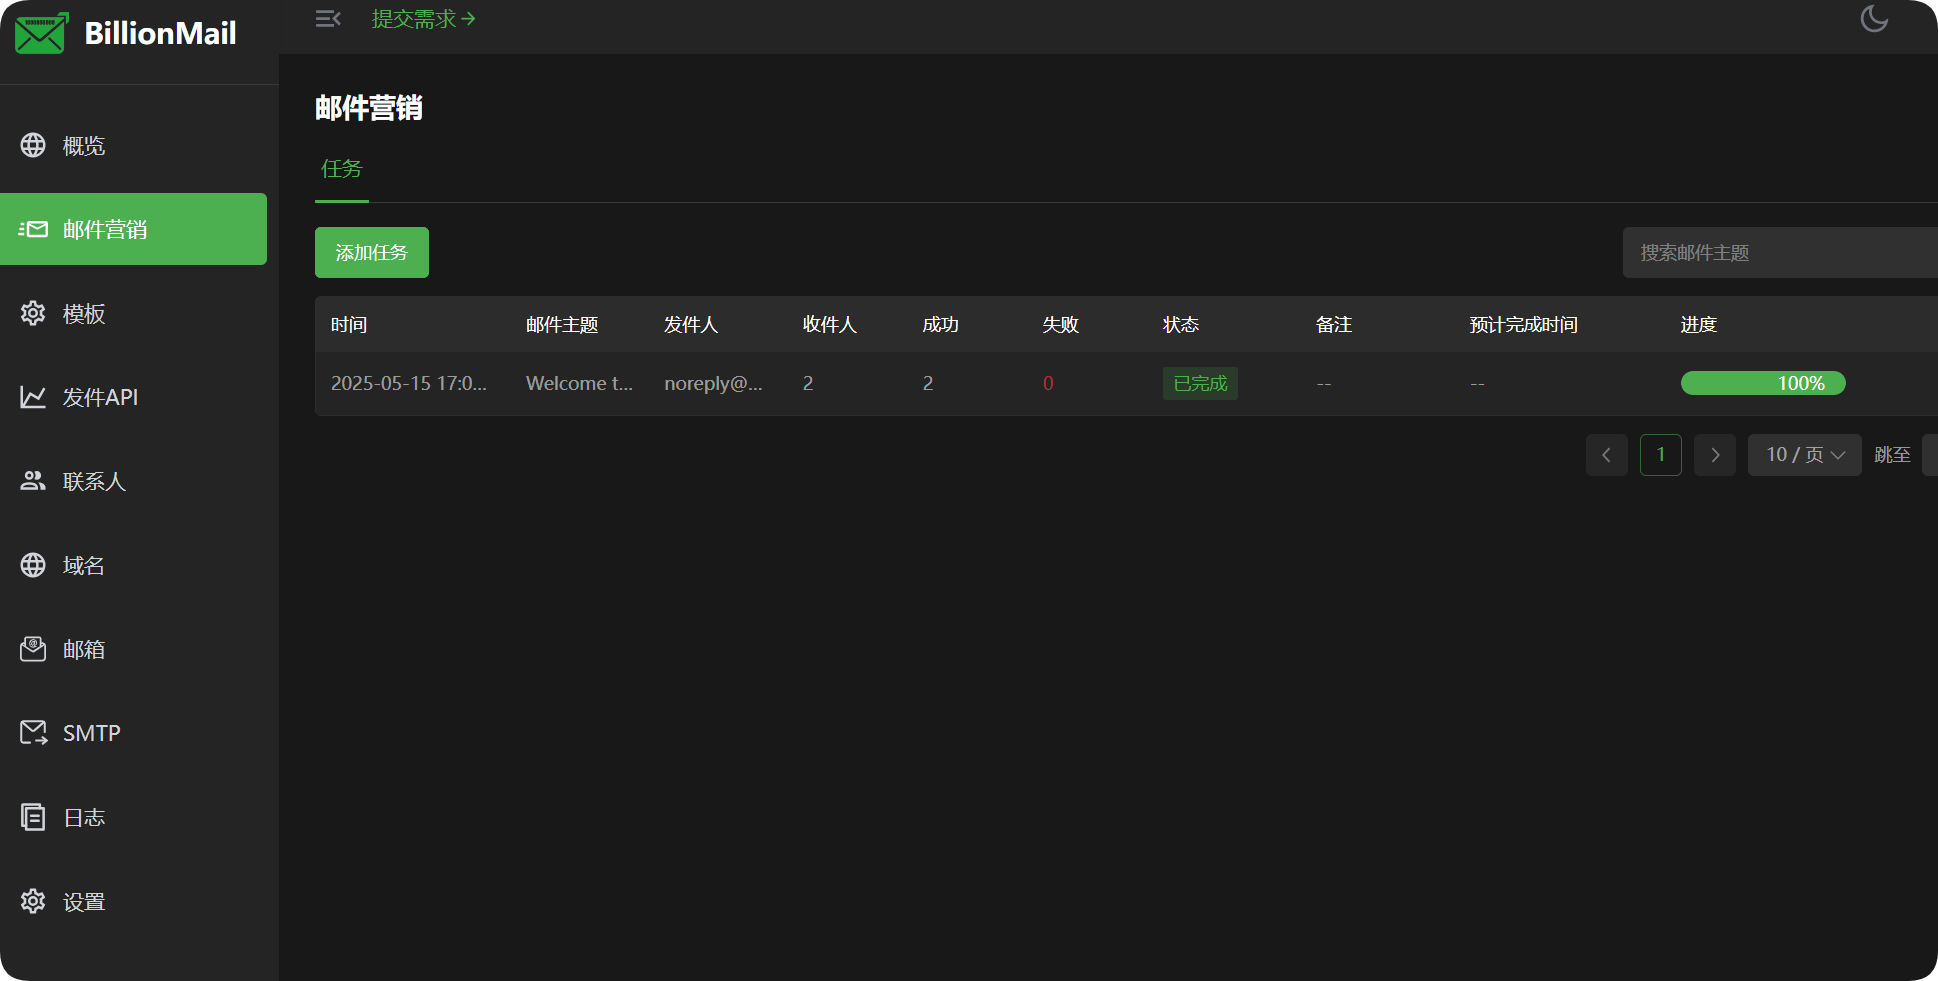This screenshot has width=1938, height=981.
Task: Go to next page with right chevron
Action: click(1715, 455)
